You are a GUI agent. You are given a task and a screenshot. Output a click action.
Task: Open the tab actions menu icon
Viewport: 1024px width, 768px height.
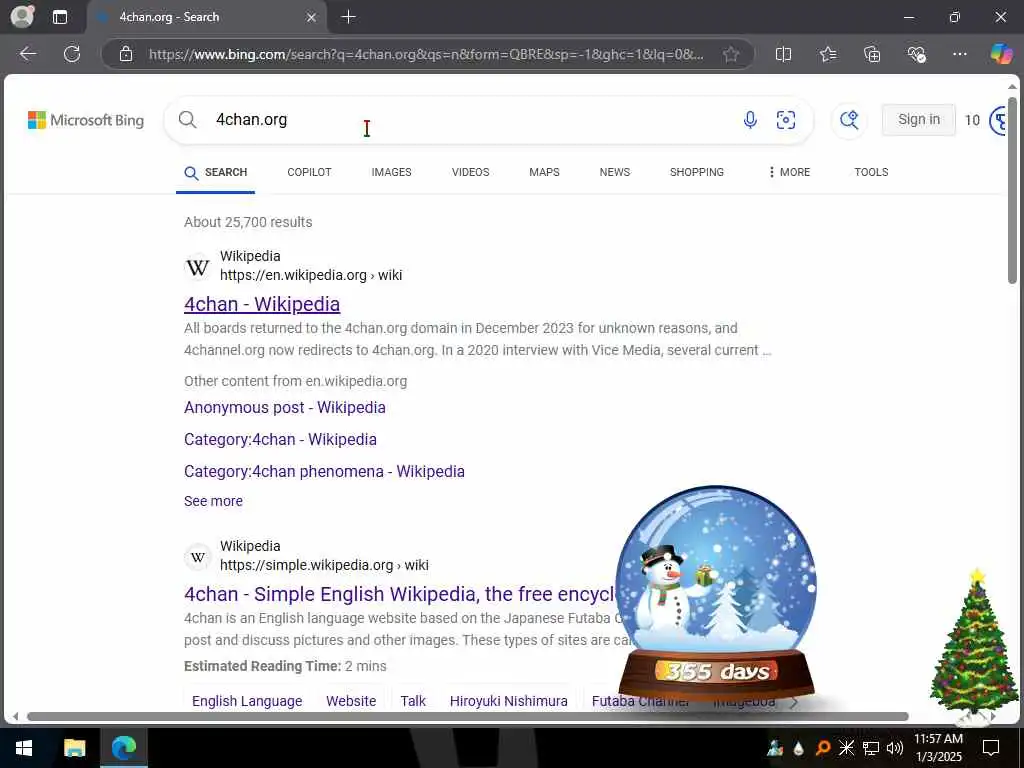(59, 17)
